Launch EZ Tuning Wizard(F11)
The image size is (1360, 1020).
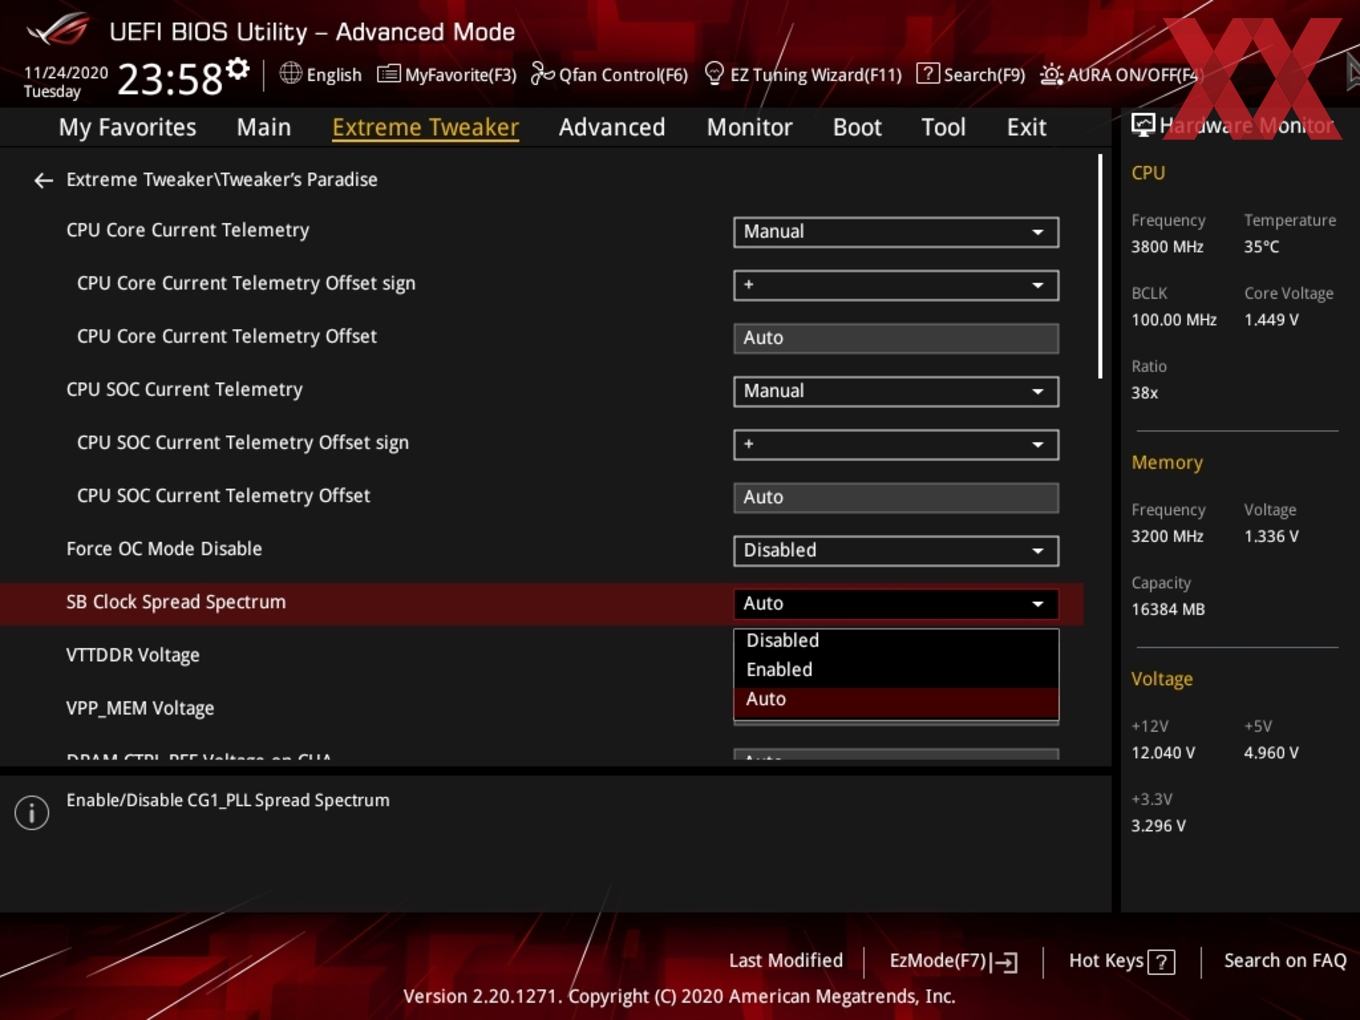(803, 74)
